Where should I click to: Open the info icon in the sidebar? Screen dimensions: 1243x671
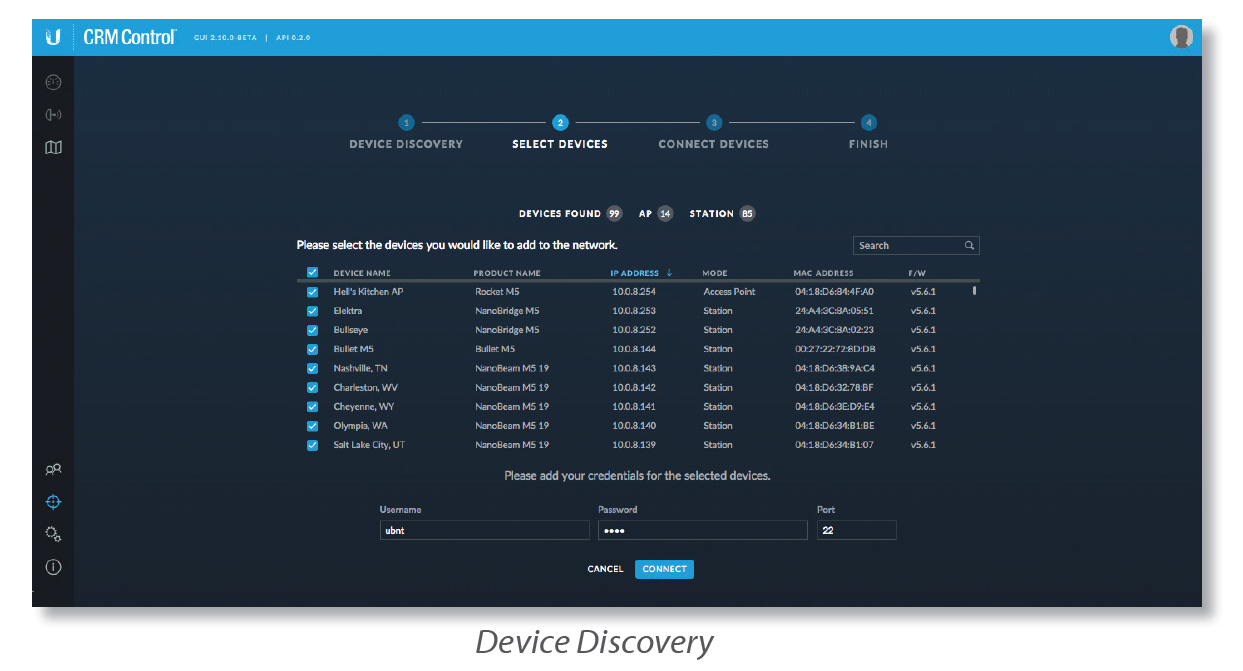coord(54,567)
